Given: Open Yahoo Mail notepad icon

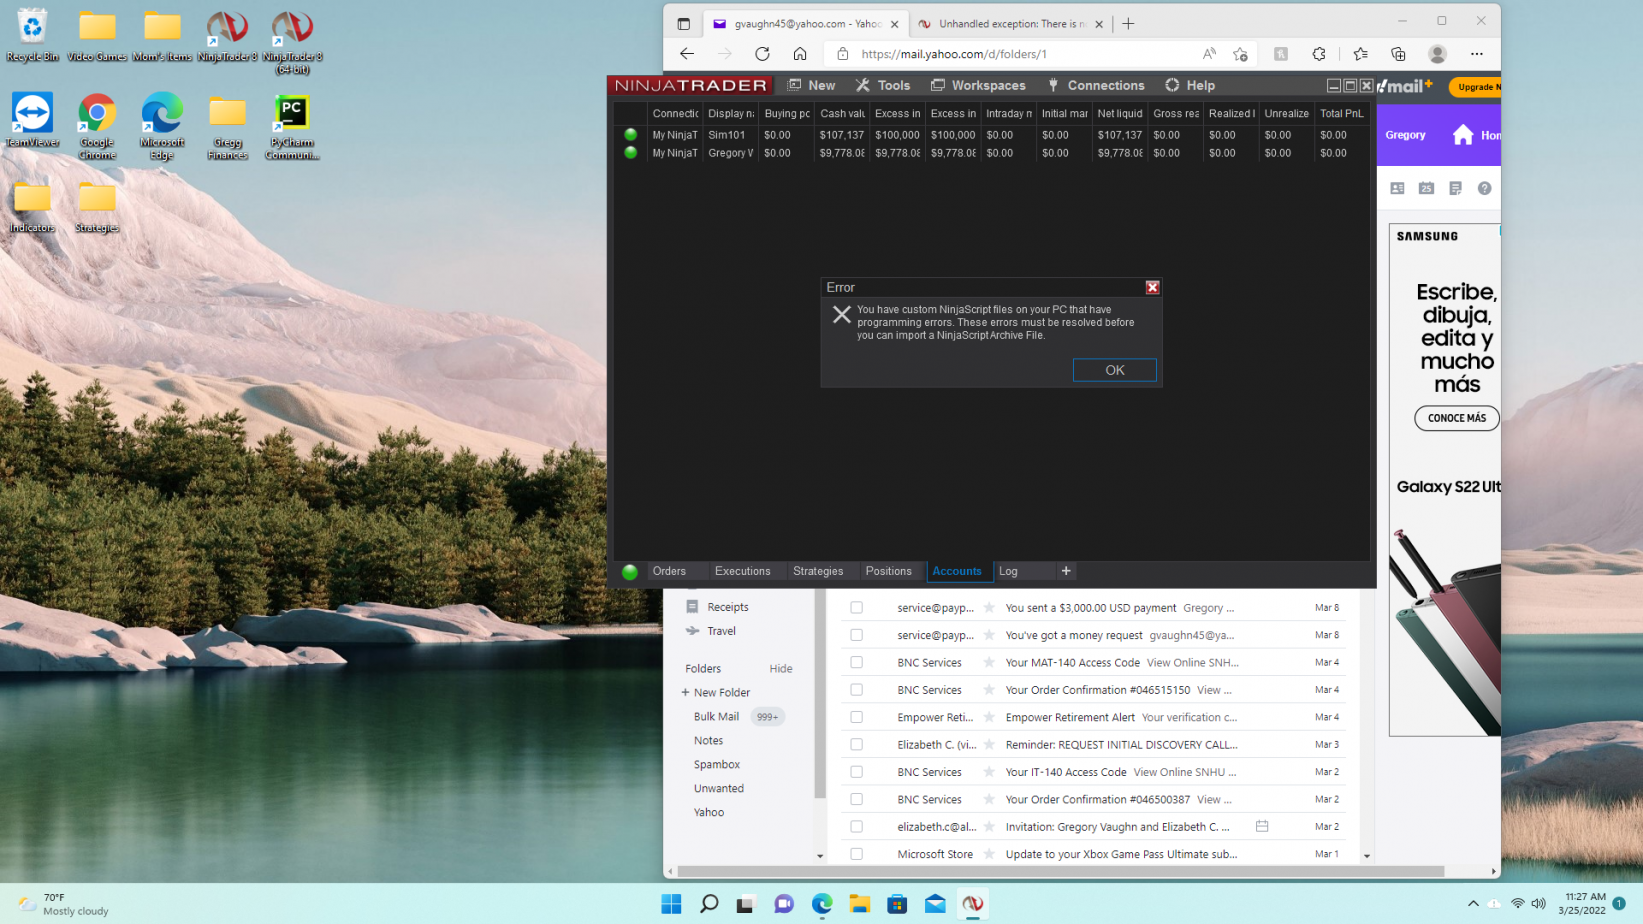Looking at the screenshot, I should 1456,188.
